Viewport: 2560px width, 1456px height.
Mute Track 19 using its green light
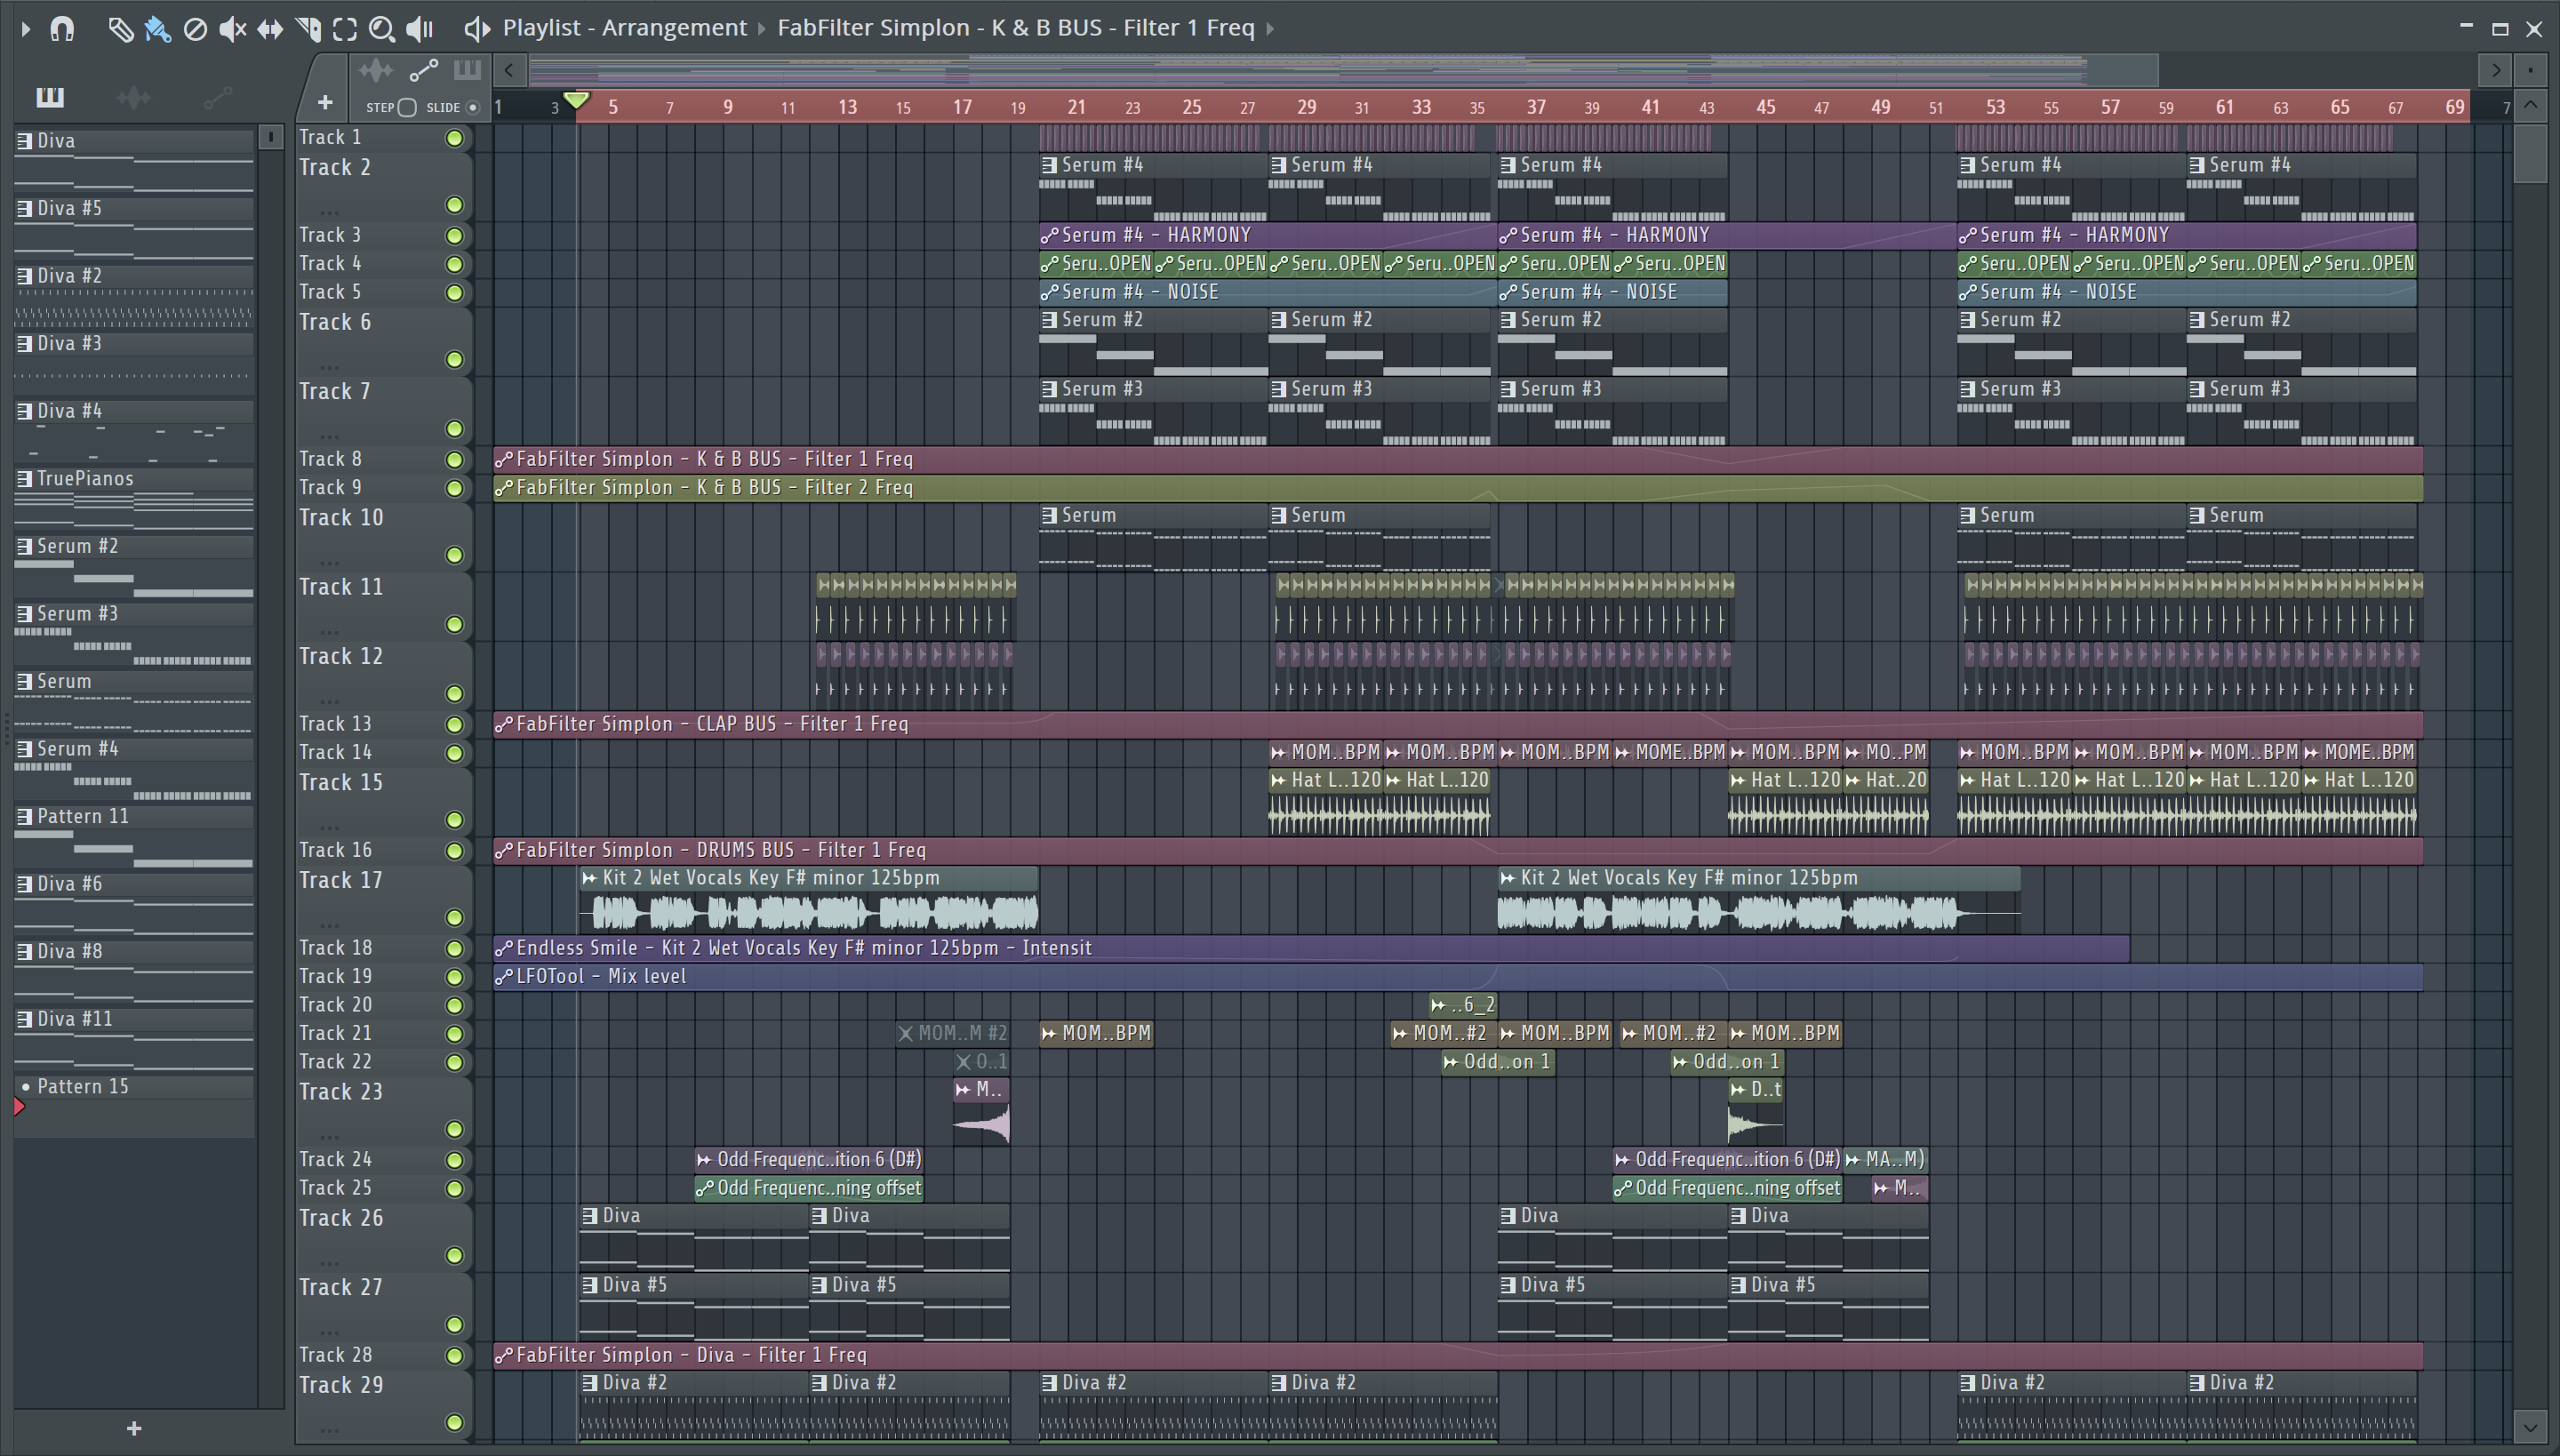coord(454,977)
